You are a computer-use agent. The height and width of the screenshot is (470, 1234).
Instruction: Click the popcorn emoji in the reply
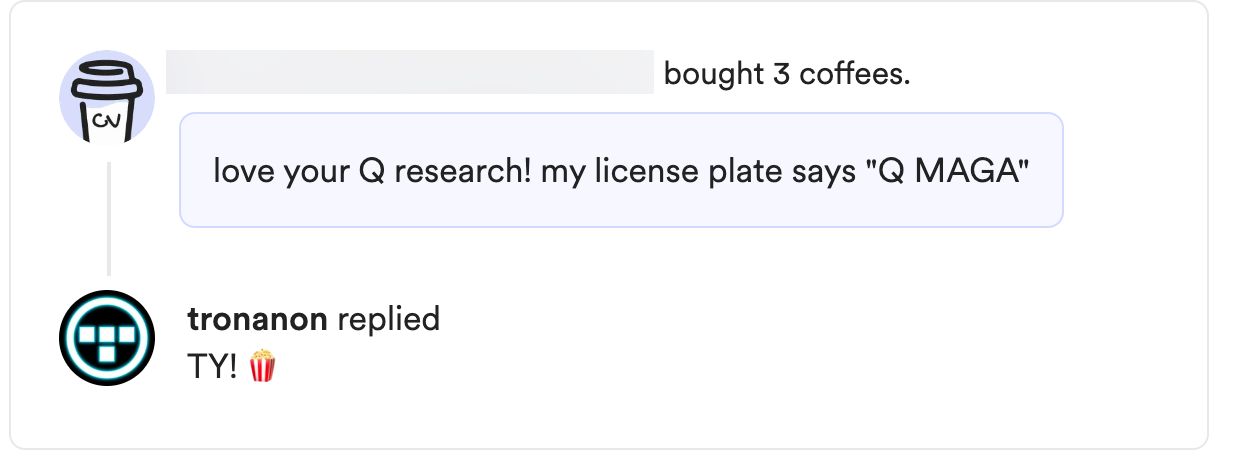pyautogui.click(x=262, y=366)
